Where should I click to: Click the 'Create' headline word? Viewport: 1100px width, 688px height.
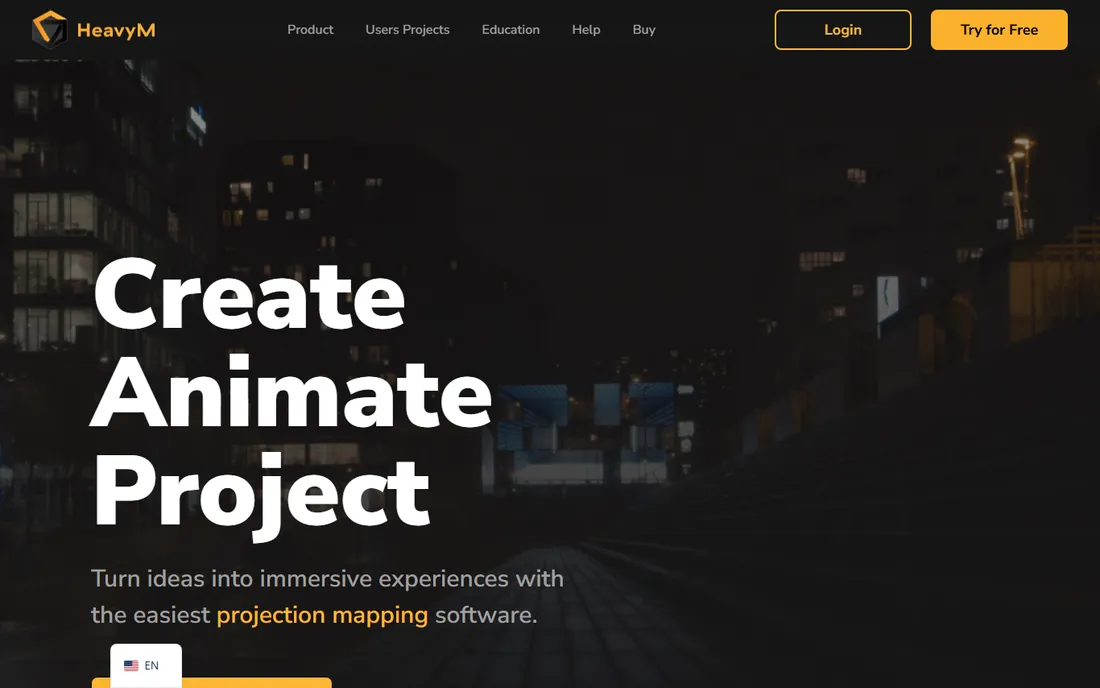click(249, 295)
